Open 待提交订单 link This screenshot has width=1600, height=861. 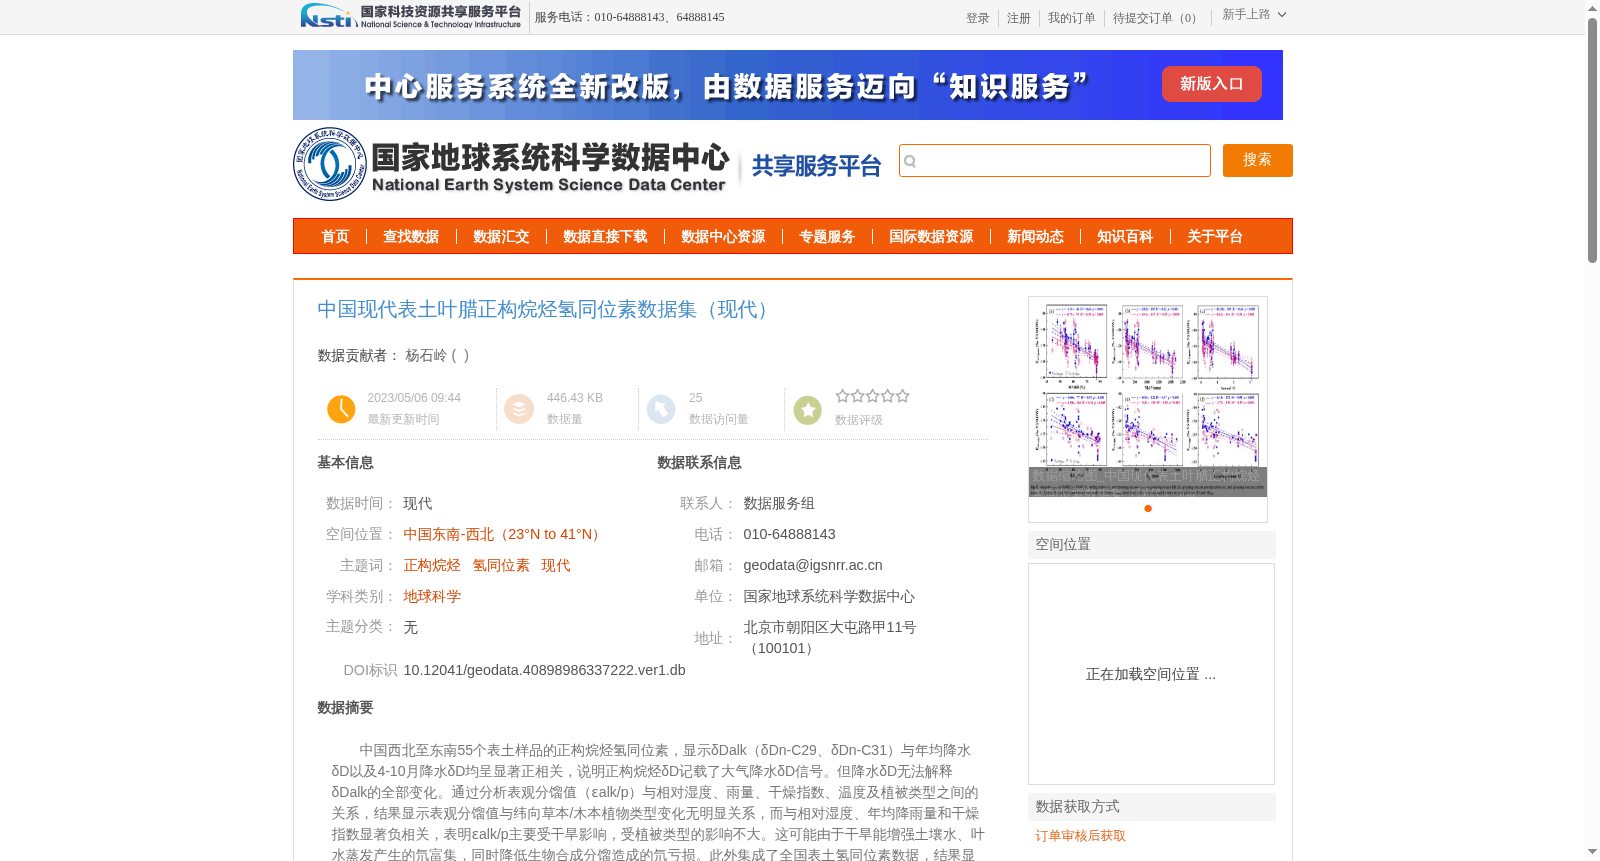[1157, 18]
